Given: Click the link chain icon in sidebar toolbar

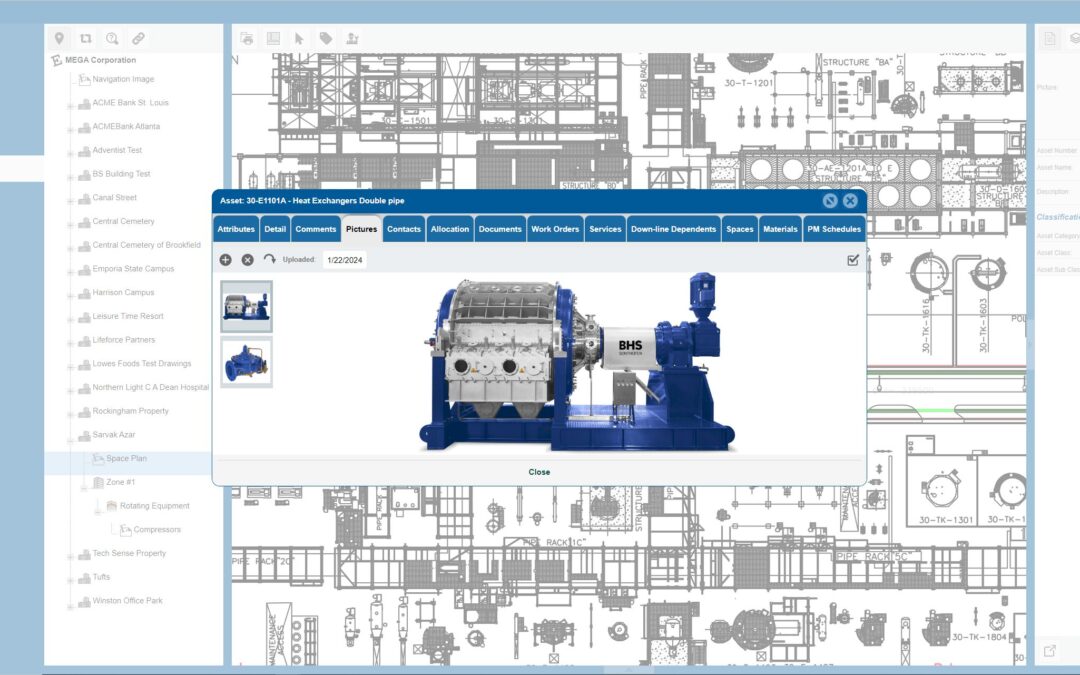Looking at the screenshot, I should click(x=138, y=39).
